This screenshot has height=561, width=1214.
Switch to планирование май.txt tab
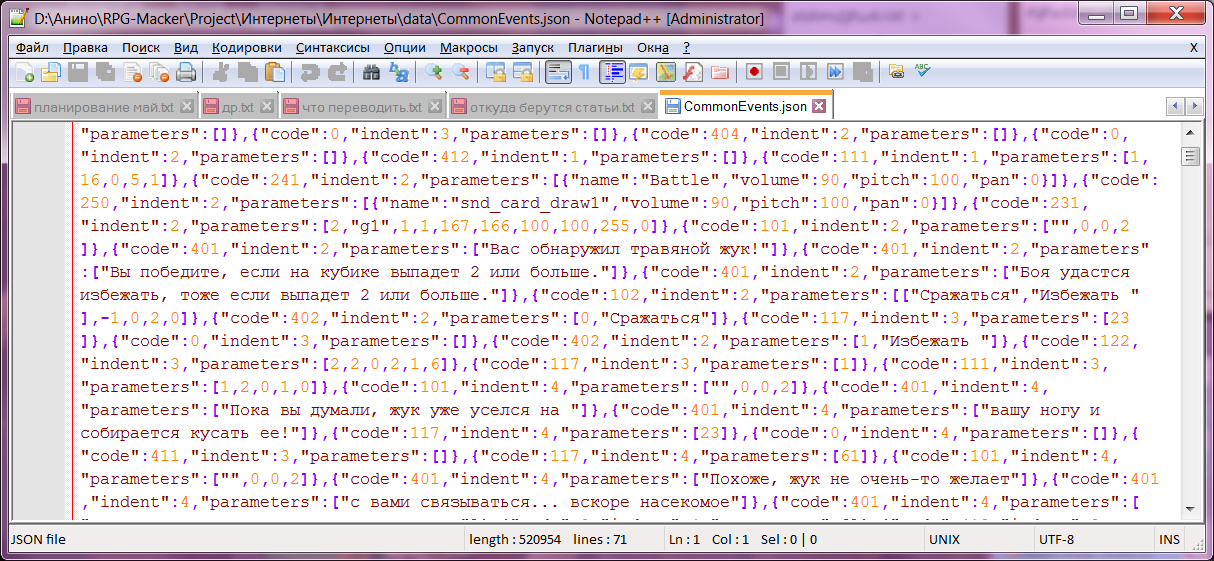(103, 107)
